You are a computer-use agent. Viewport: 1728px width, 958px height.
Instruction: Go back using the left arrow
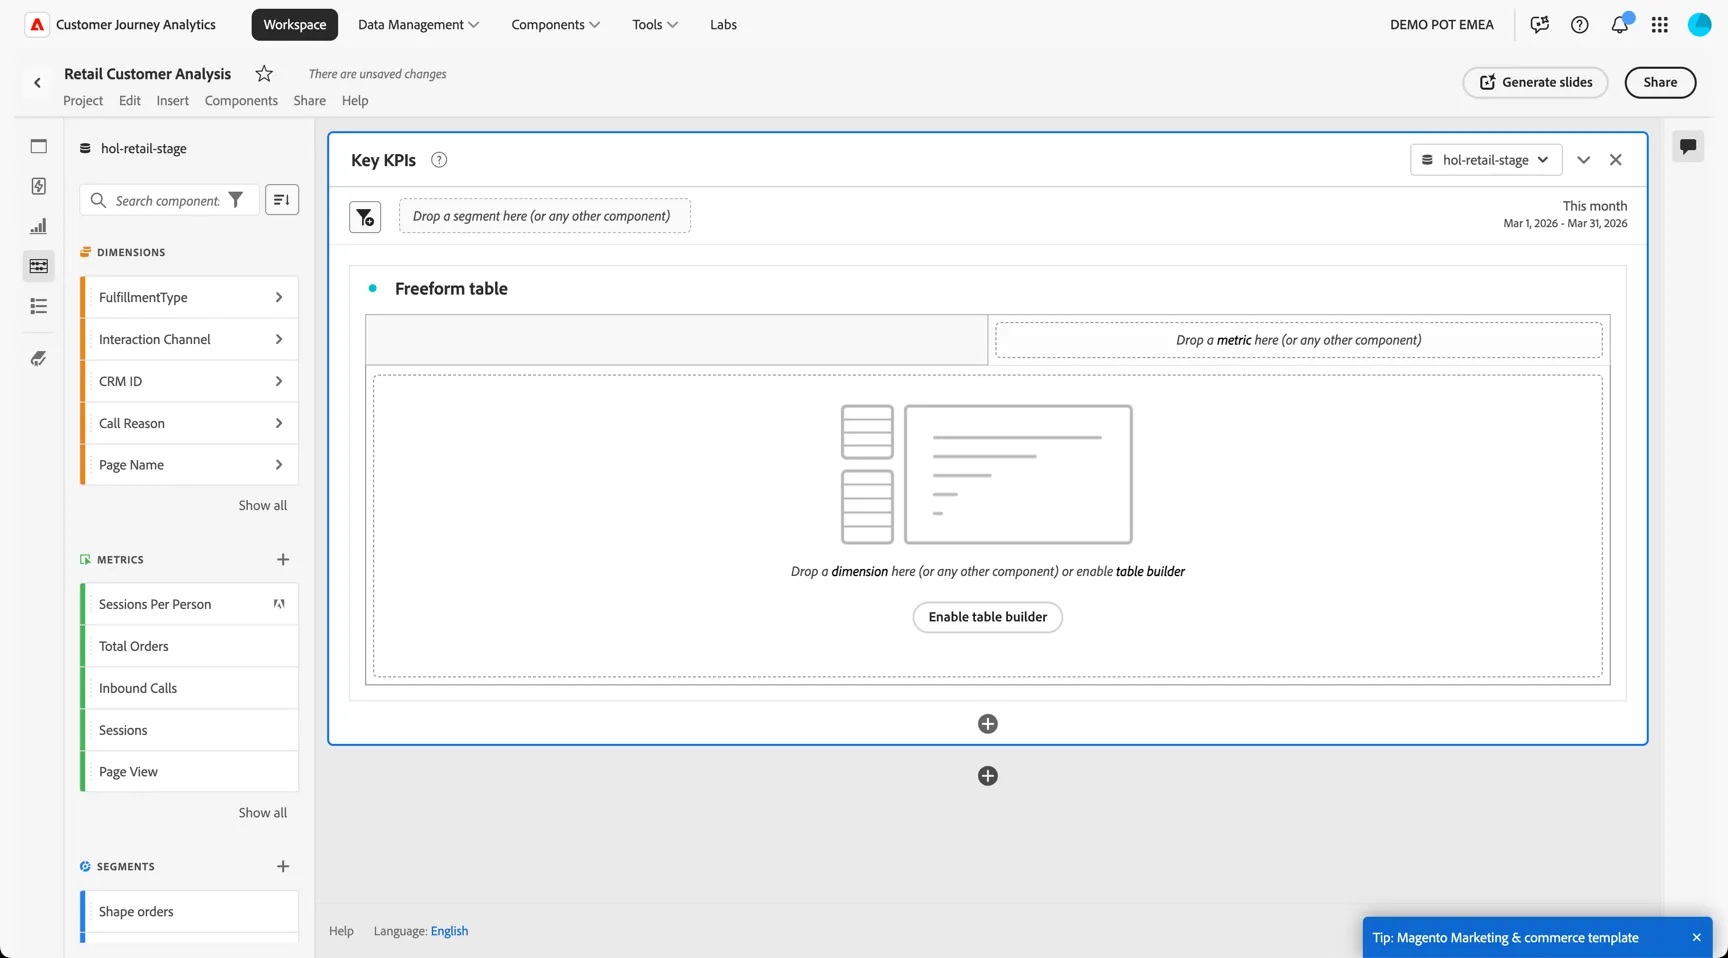[x=37, y=83]
